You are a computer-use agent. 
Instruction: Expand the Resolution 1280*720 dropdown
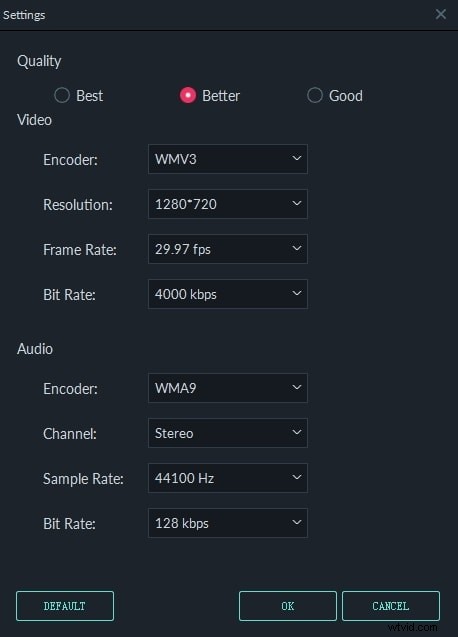coord(228,204)
